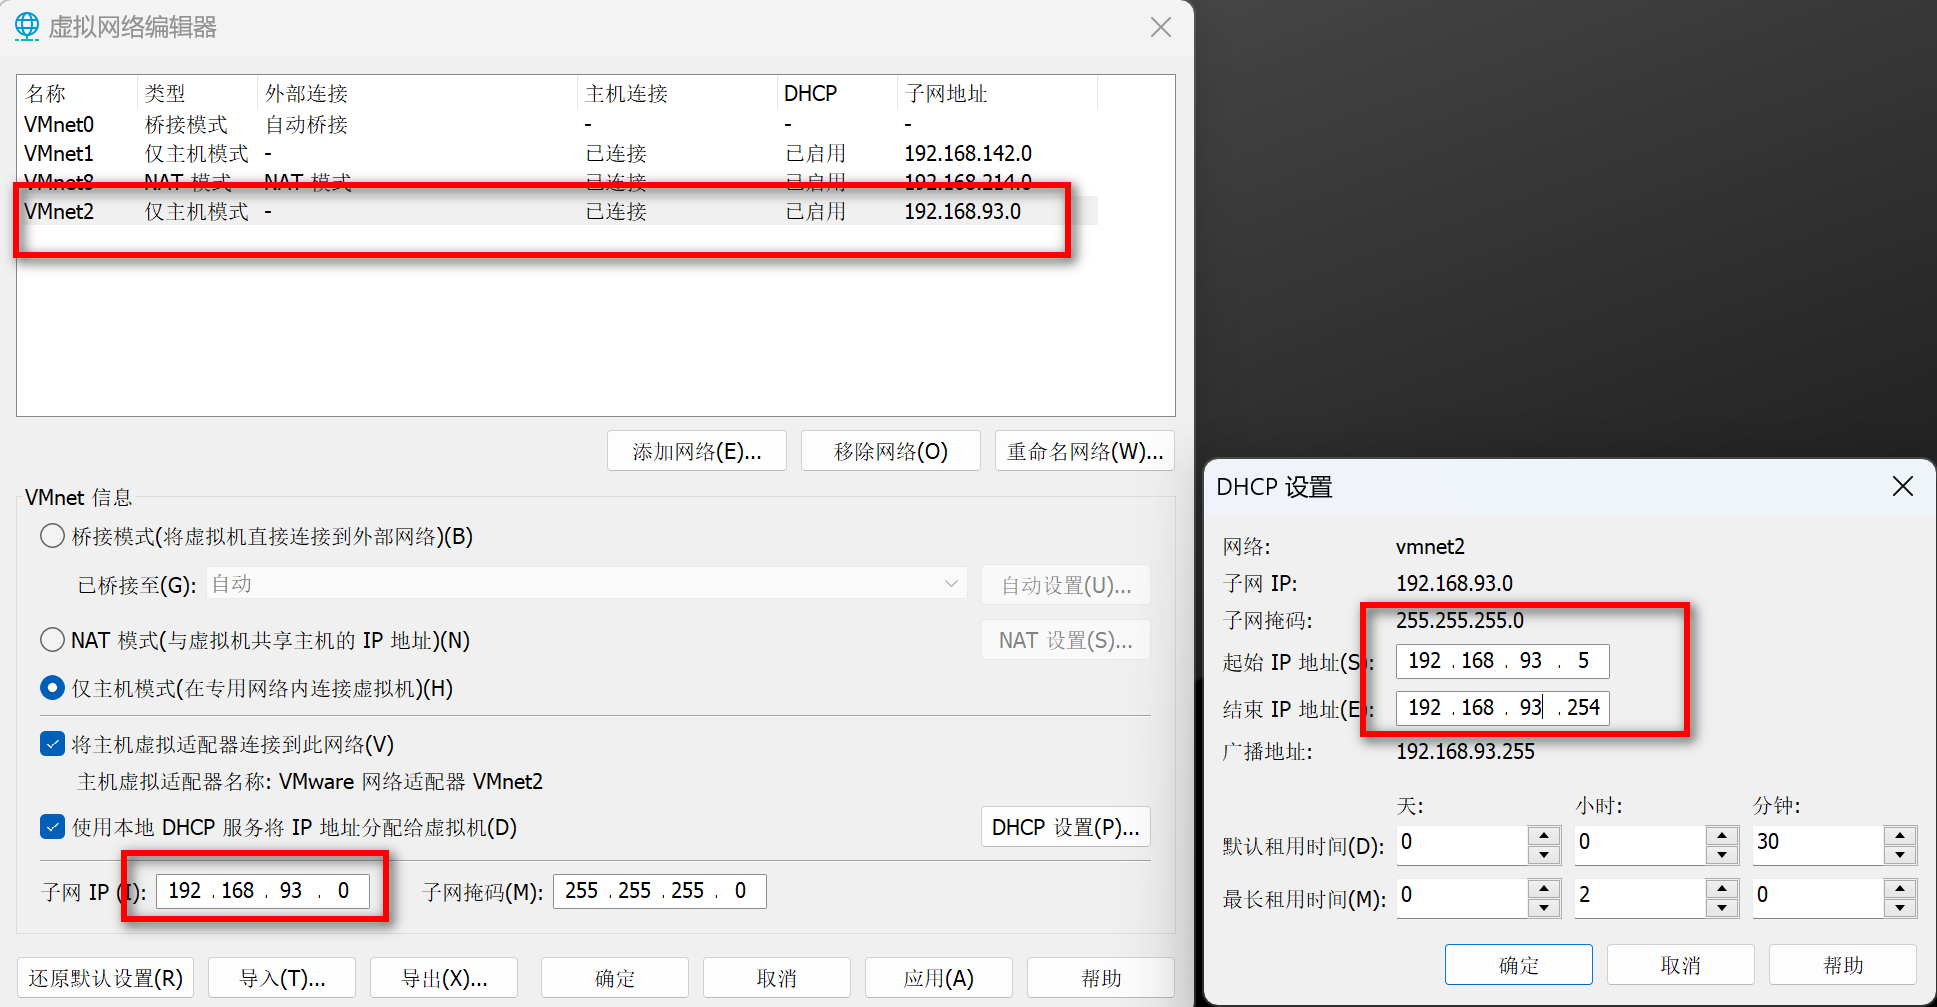Click the 子网掩码 input field
Viewport: 1937px width, 1007px height.
click(659, 891)
